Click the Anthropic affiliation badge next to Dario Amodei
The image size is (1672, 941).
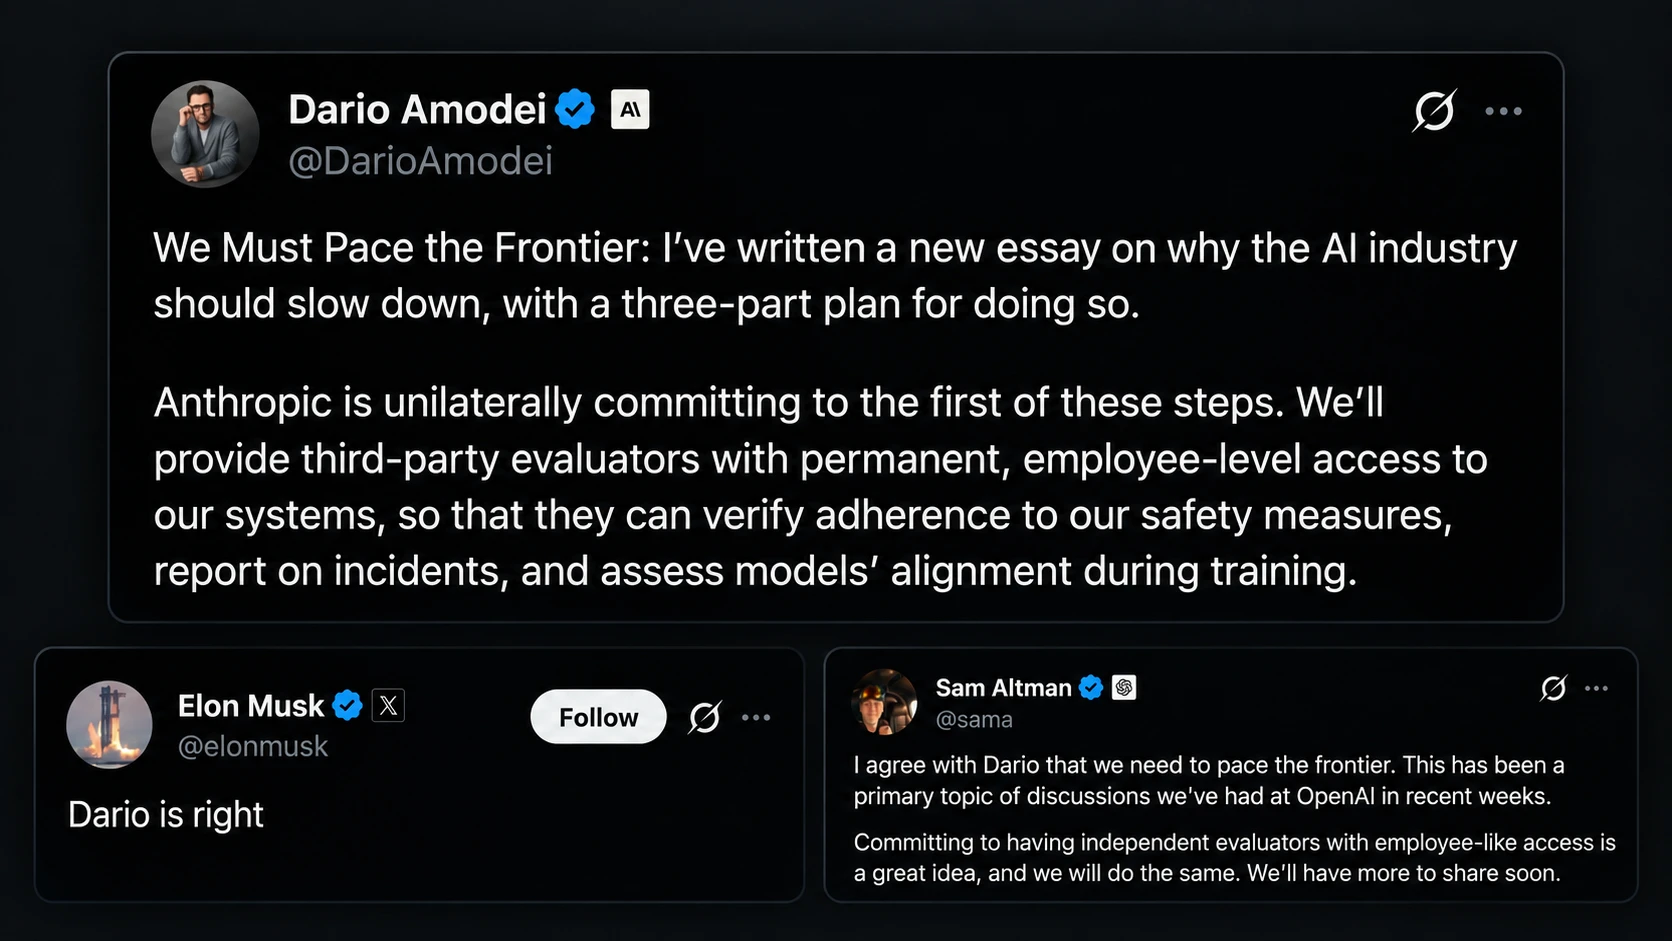630,109
